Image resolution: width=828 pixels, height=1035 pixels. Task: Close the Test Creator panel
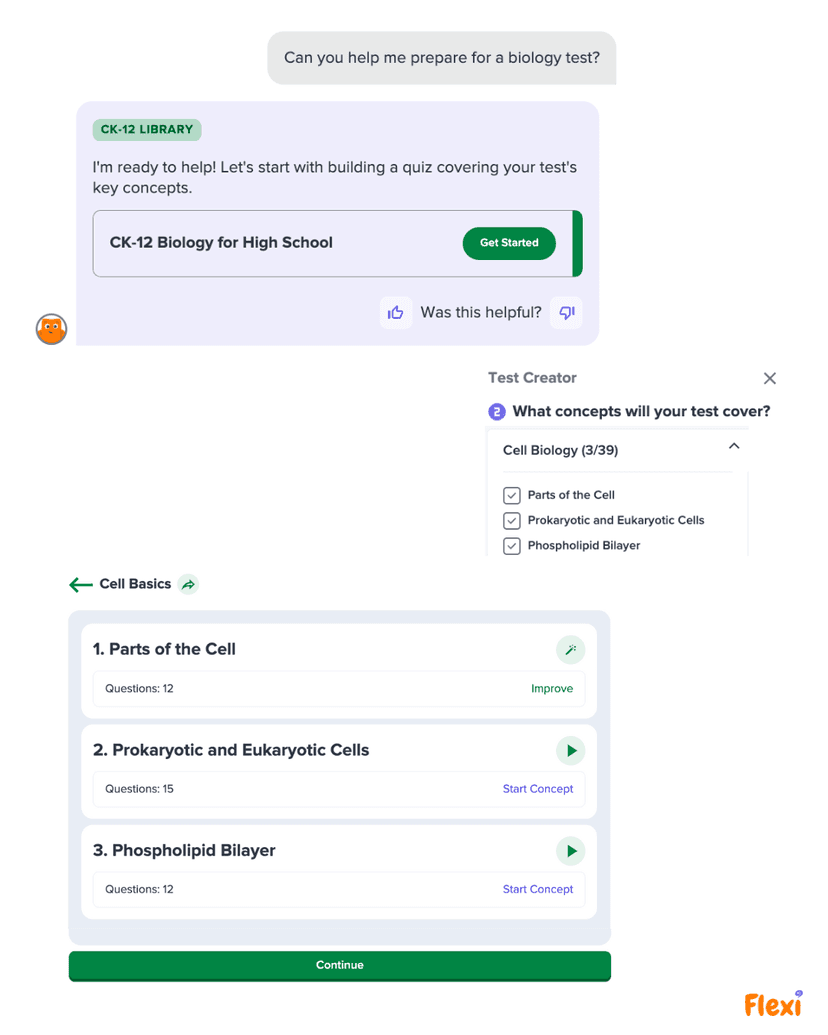click(x=769, y=378)
